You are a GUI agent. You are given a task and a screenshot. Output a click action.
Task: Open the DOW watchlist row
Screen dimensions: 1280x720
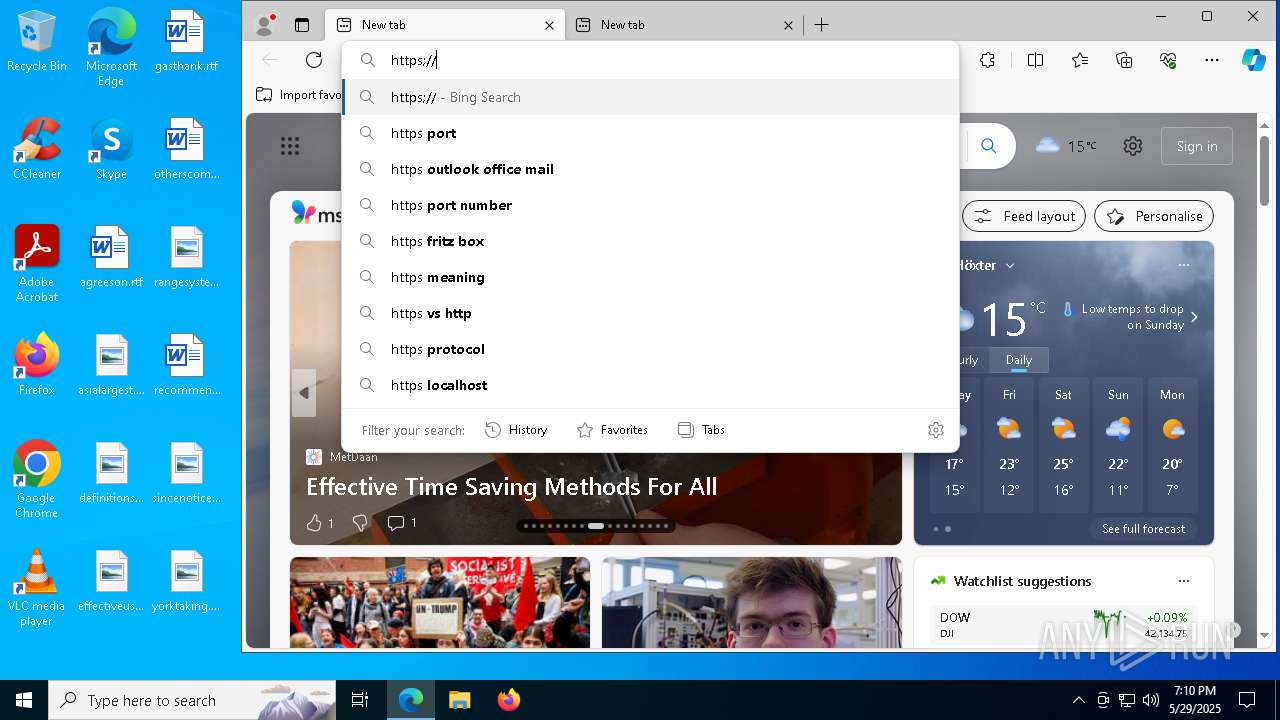point(1063,625)
